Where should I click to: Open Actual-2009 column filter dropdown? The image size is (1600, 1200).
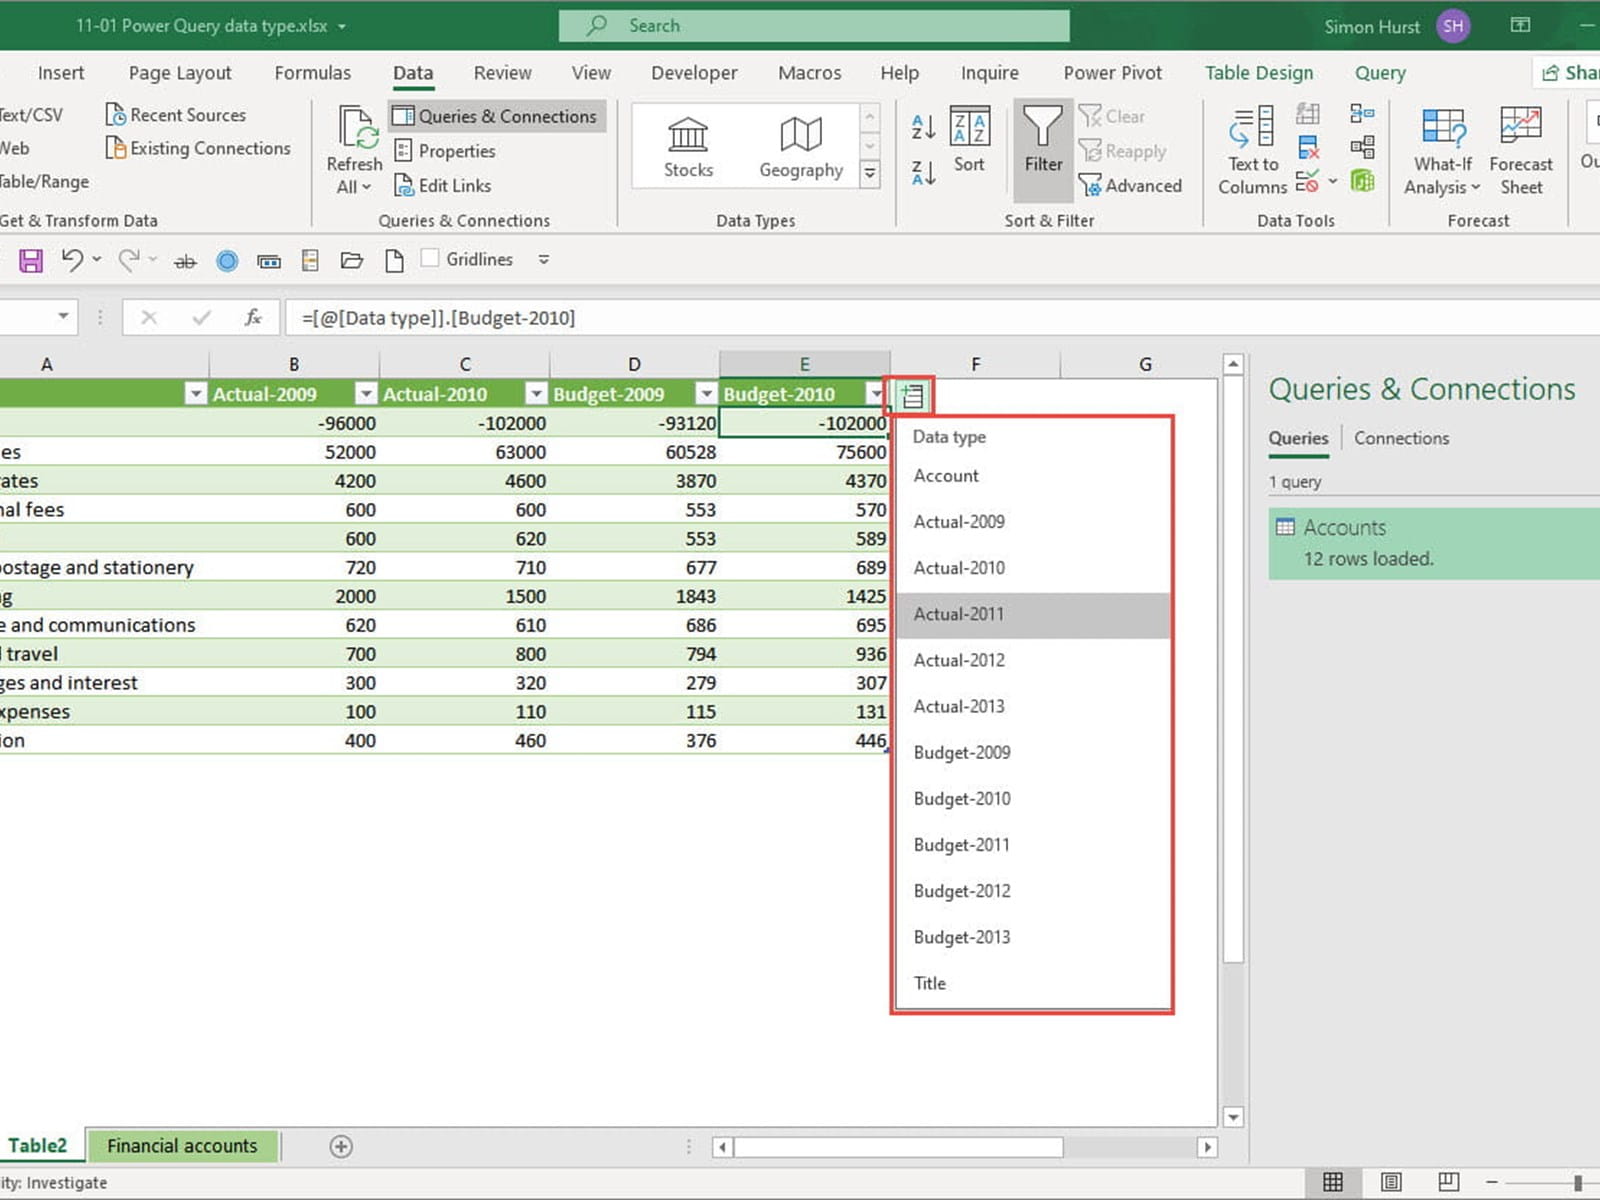point(366,394)
